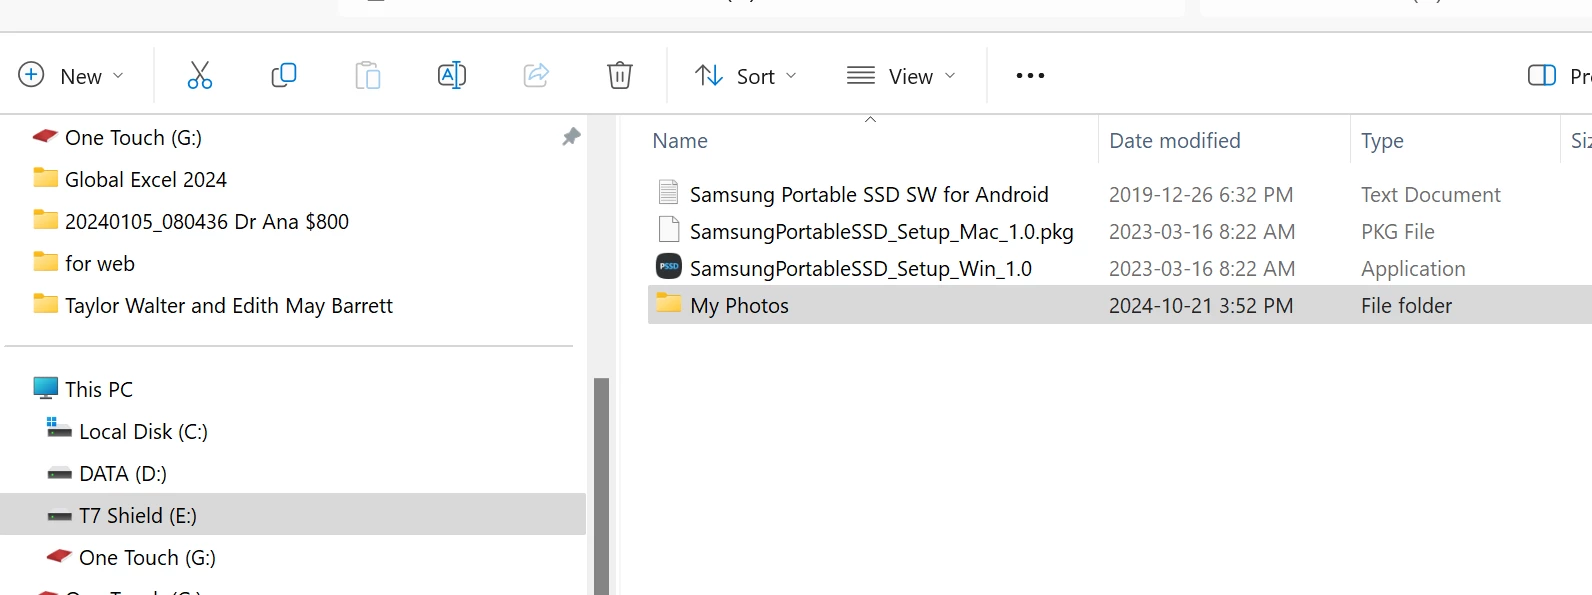This screenshot has height=595, width=1592.
Task: Select DATA (D:) drive
Action: 122,474
